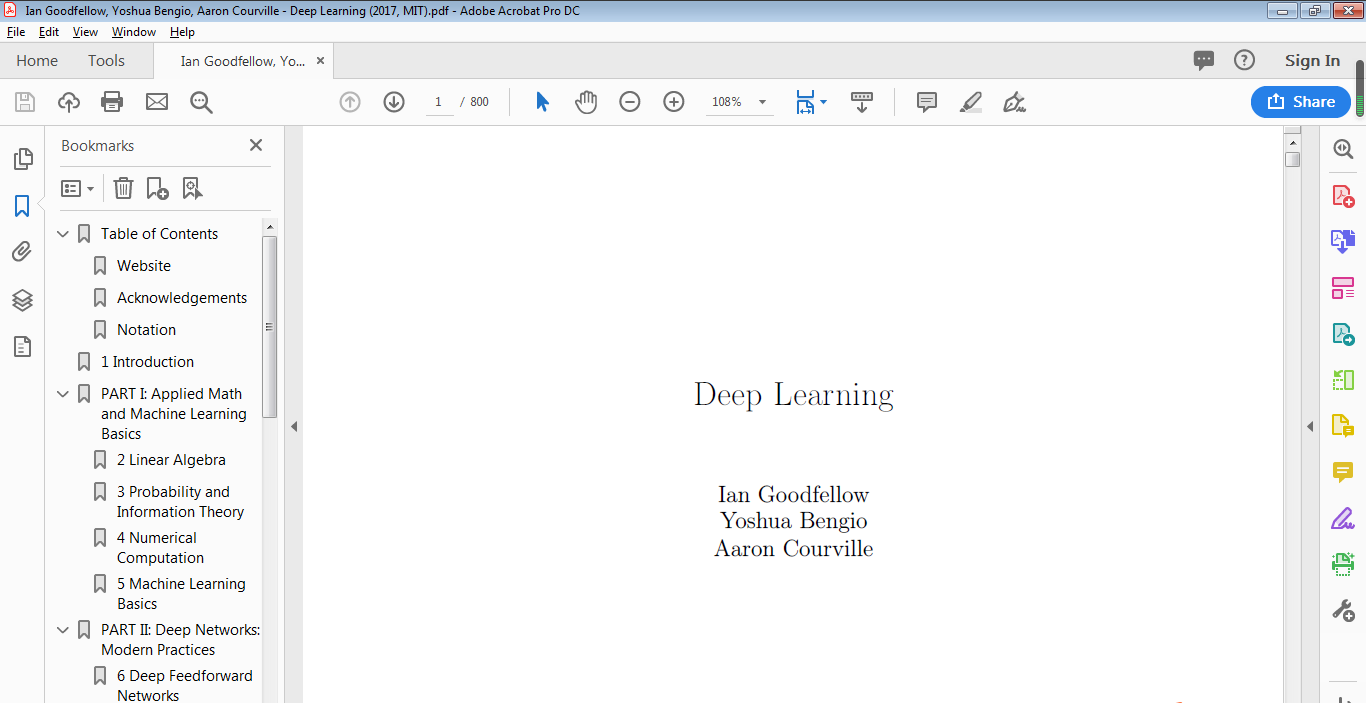Click the bookmarks panel scrollbar thumb
Image resolution: width=1366 pixels, height=703 pixels.
pyautogui.click(x=269, y=327)
